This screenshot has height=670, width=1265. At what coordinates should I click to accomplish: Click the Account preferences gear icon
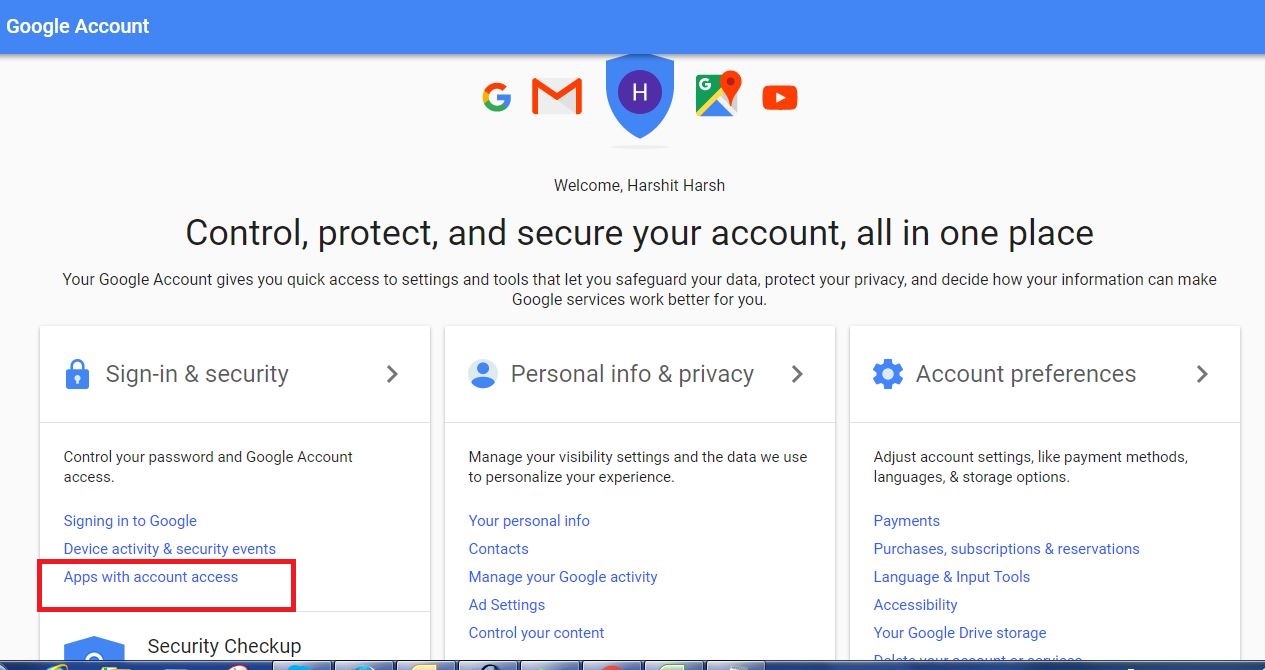(x=888, y=374)
